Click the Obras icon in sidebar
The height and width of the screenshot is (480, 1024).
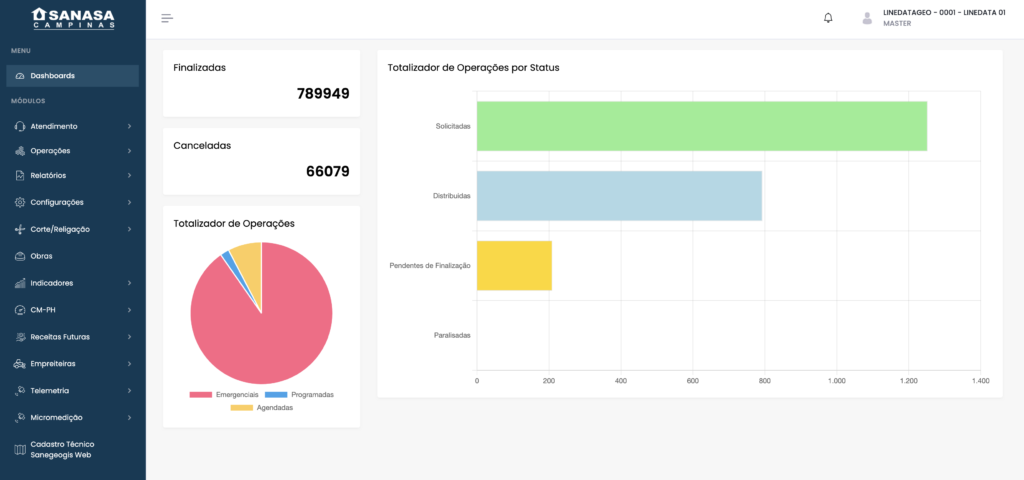(x=20, y=256)
